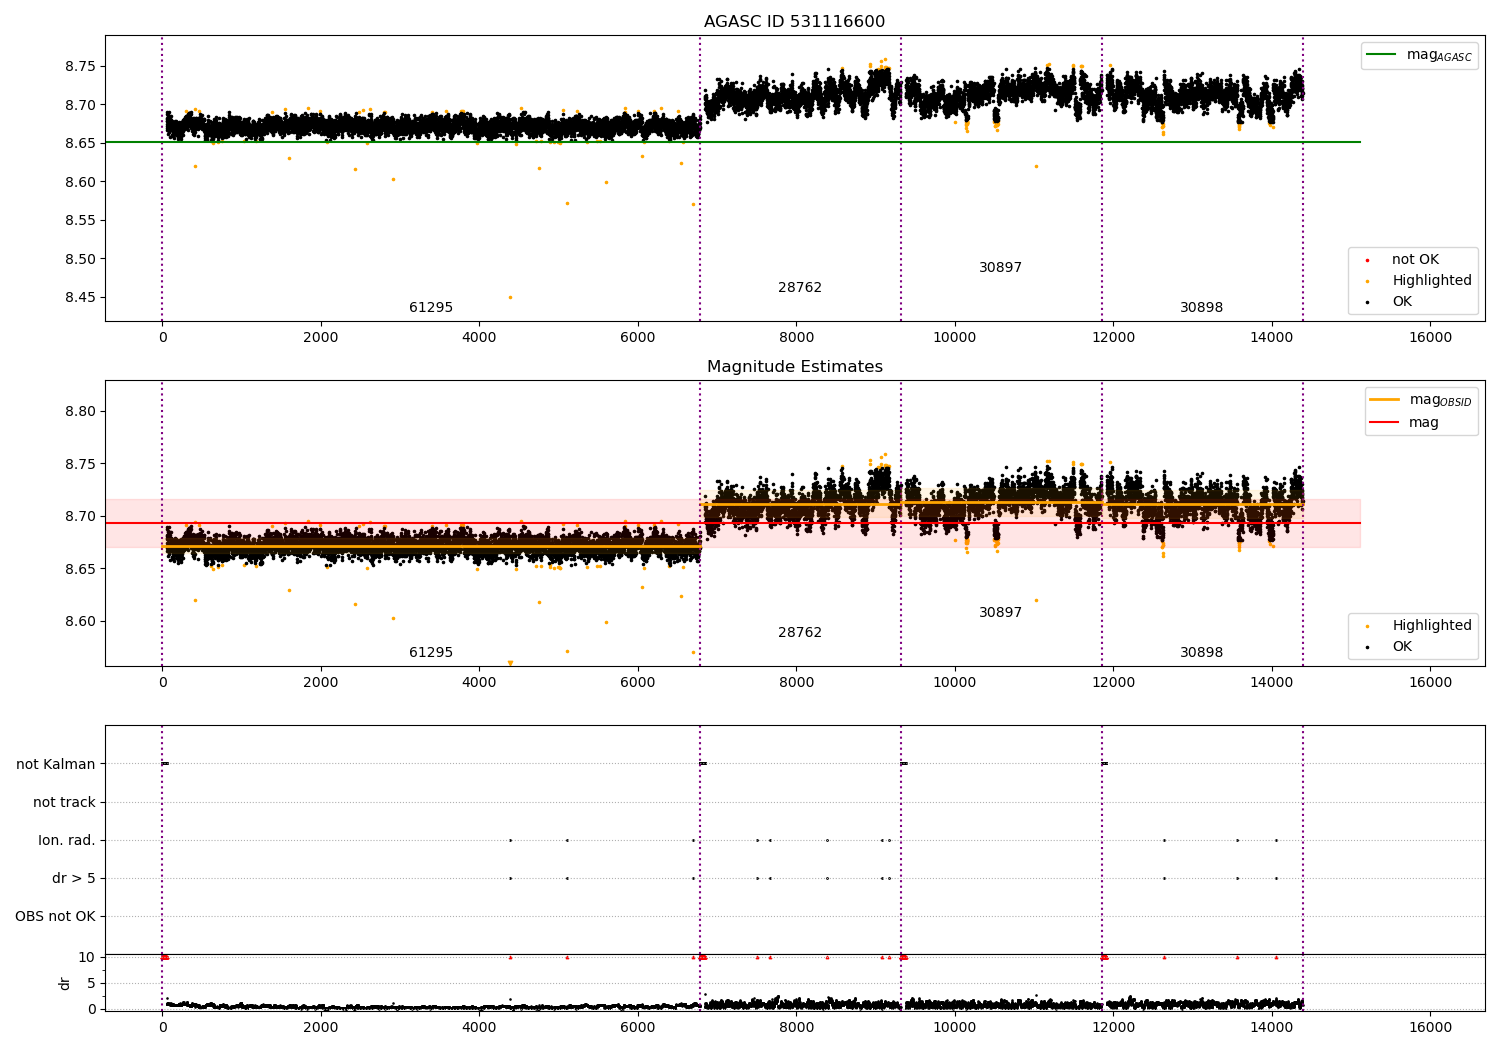Click 'Highlighted' in the top panel legend

coord(1431,281)
